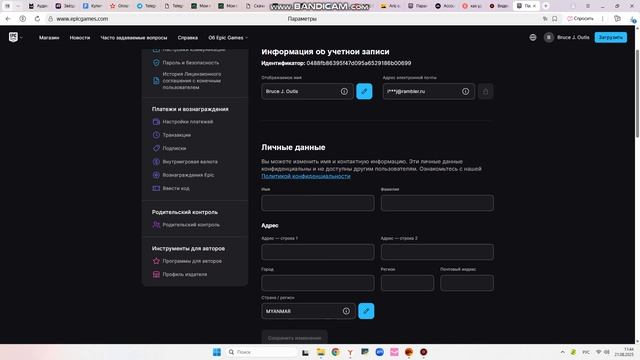Image resolution: width=640 pixels, height=360 pixels.
Task: Click info icon in country field
Action: tap(346, 311)
